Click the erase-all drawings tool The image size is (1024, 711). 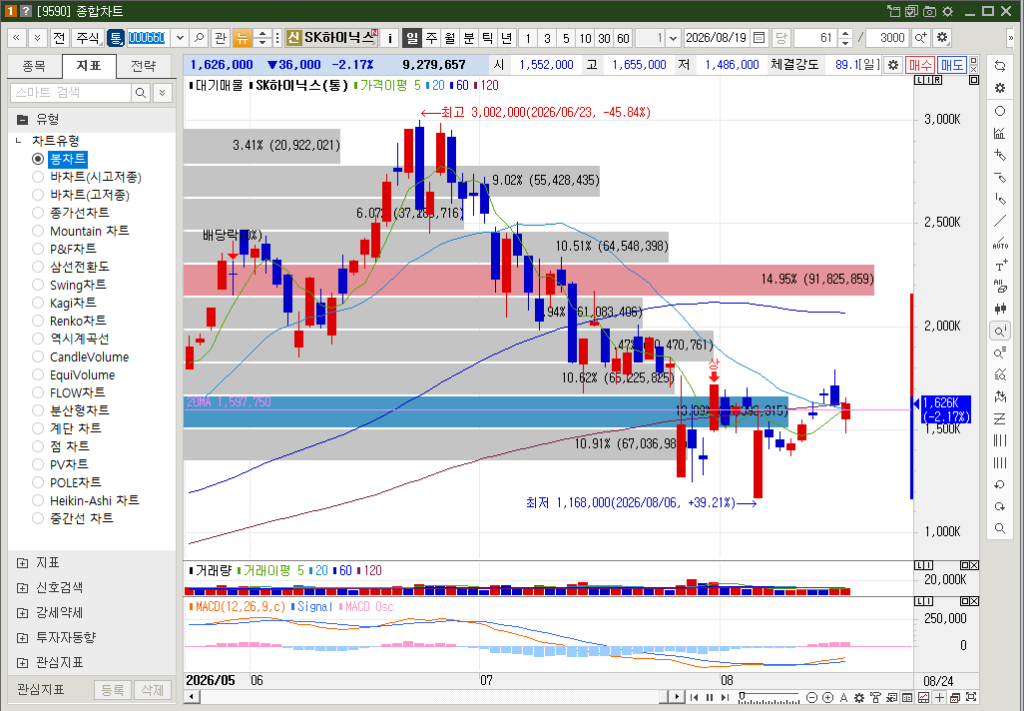coord(1000,287)
